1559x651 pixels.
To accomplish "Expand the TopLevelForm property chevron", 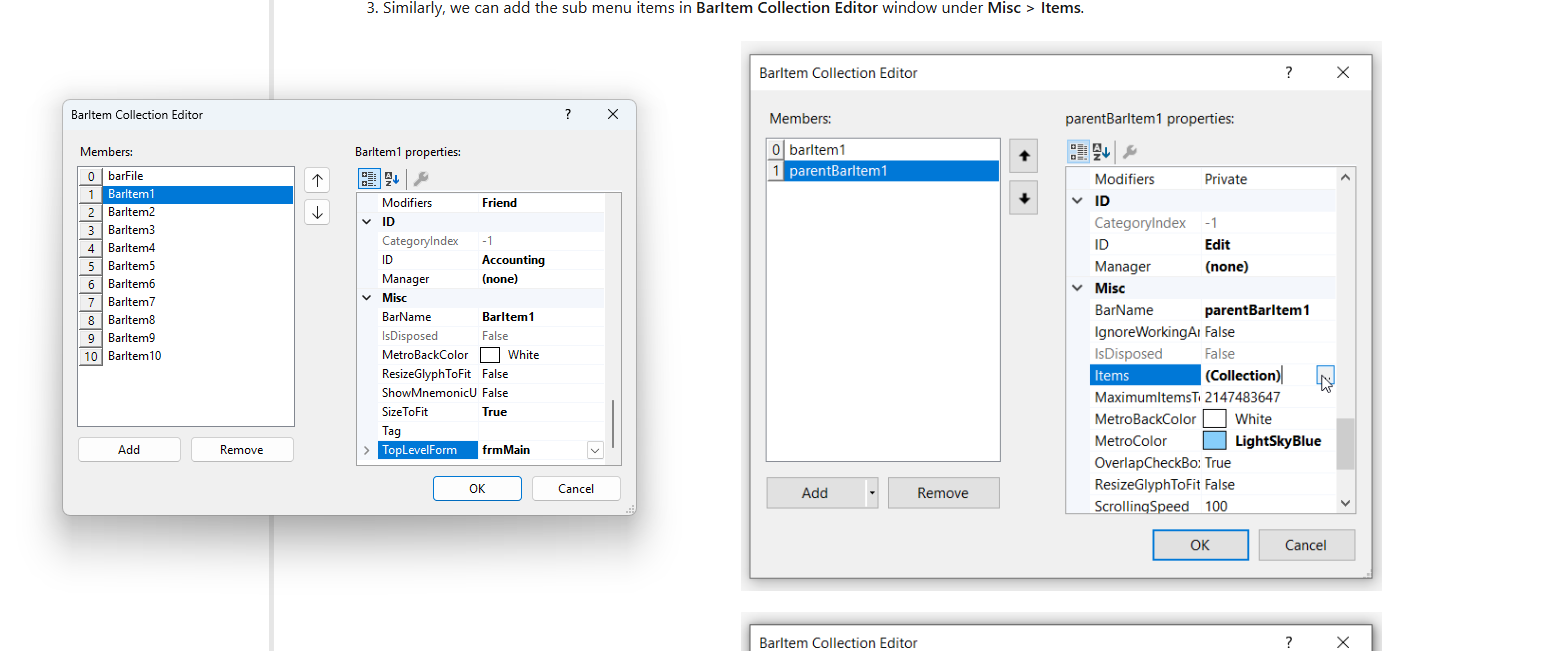I will [x=367, y=451].
